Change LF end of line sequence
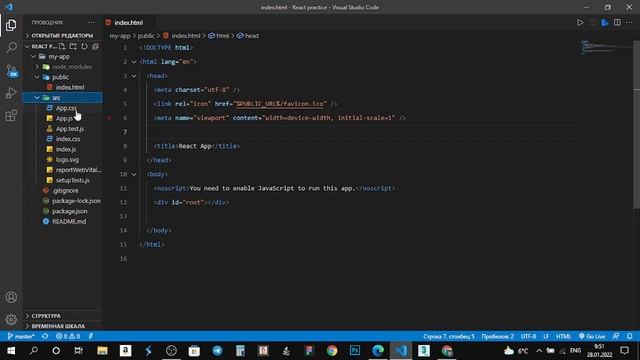The image size is (640, 360). tap(546, 336)
